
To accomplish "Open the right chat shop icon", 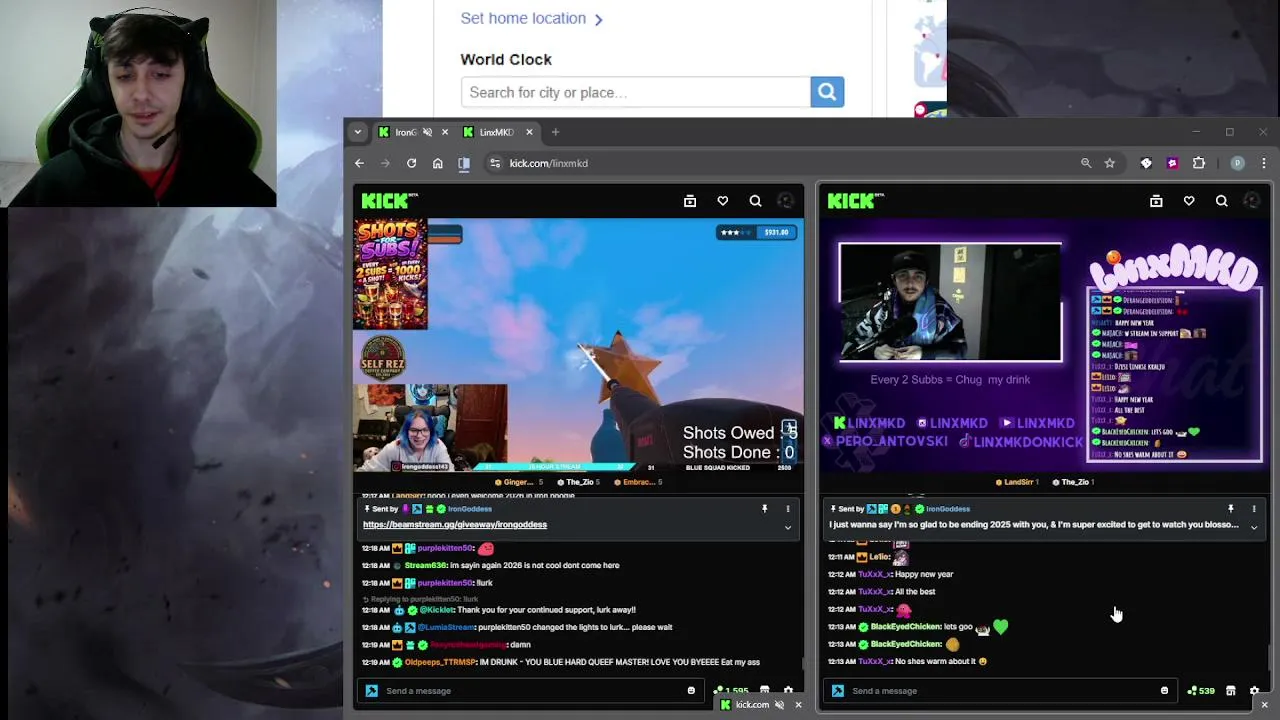I will (1231, 691).
